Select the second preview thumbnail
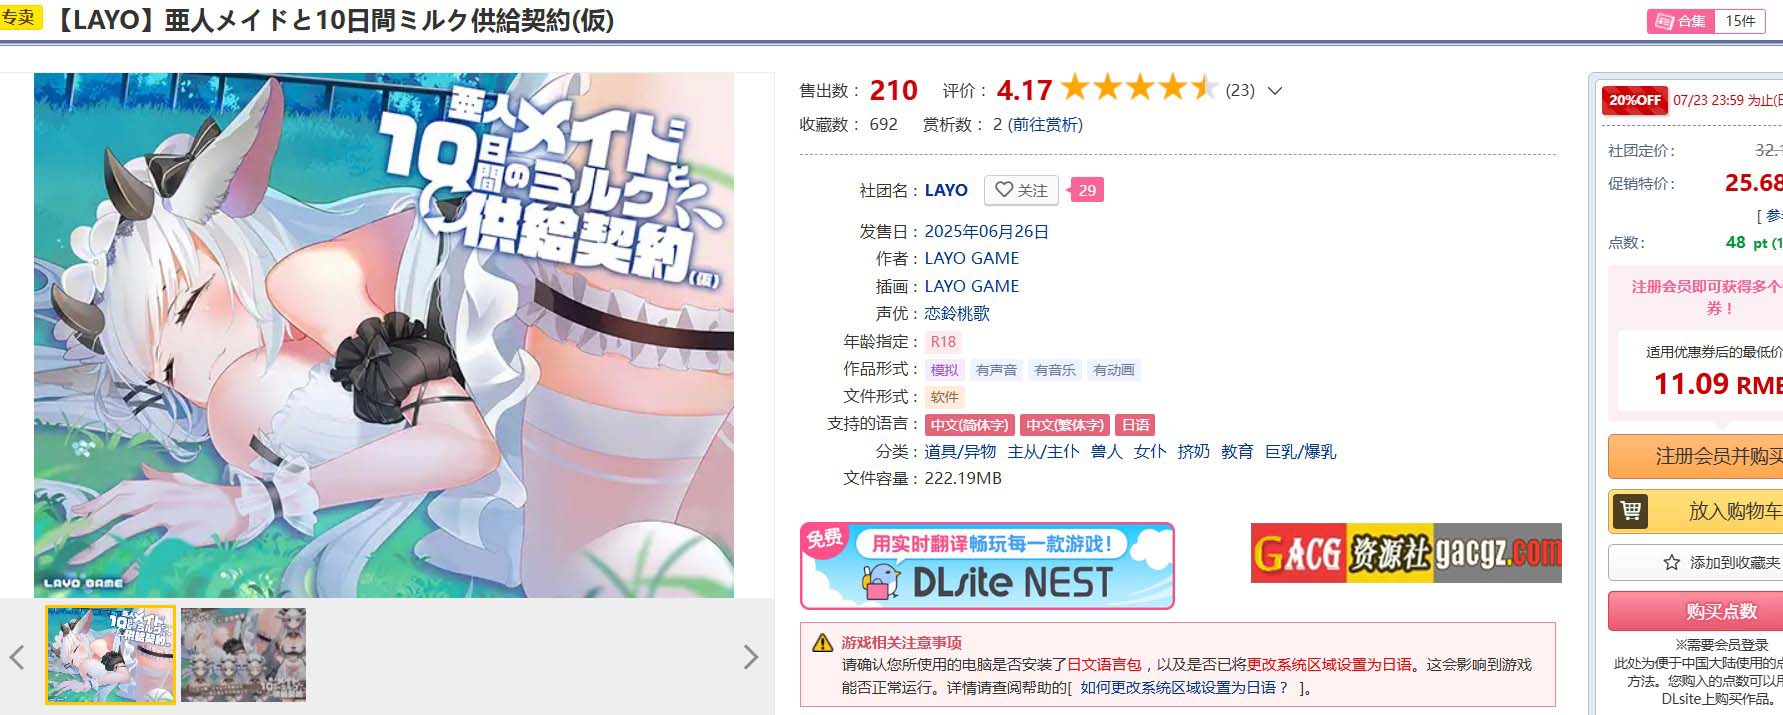Screen dimensions: 1783x715 pos(243,654)
